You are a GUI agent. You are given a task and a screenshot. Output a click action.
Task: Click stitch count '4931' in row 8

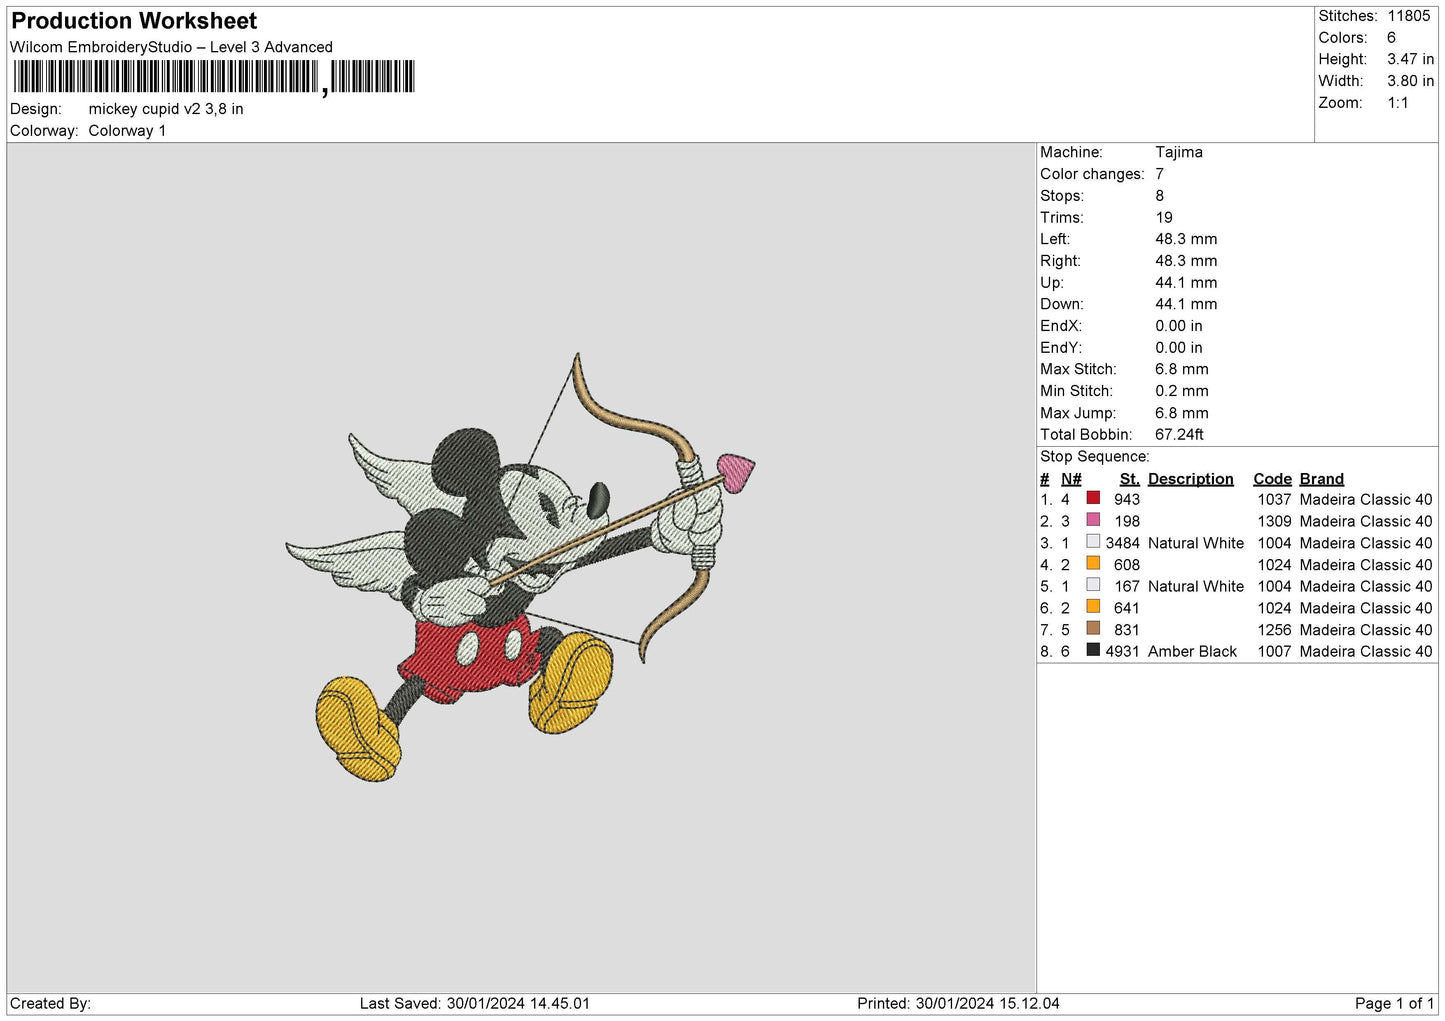[x=1123, y=651]
